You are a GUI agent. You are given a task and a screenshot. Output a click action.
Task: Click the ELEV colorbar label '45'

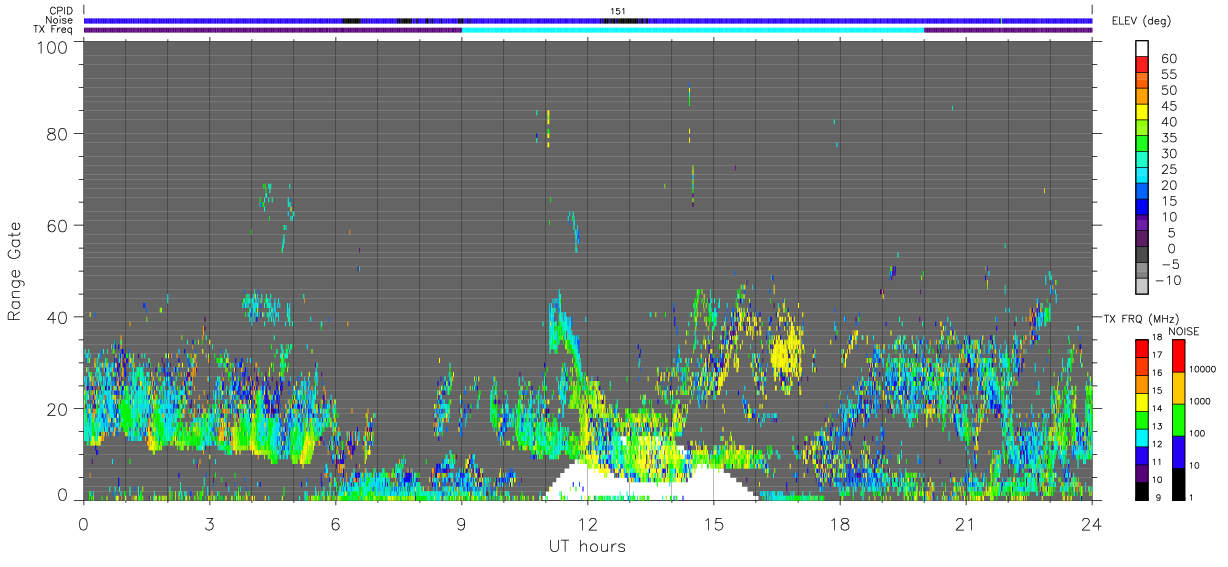(1168, 106)
